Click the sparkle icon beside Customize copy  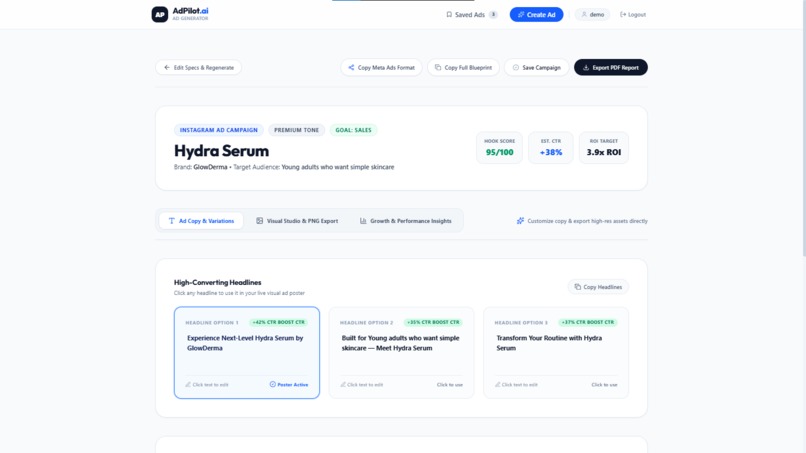[520, 221]
